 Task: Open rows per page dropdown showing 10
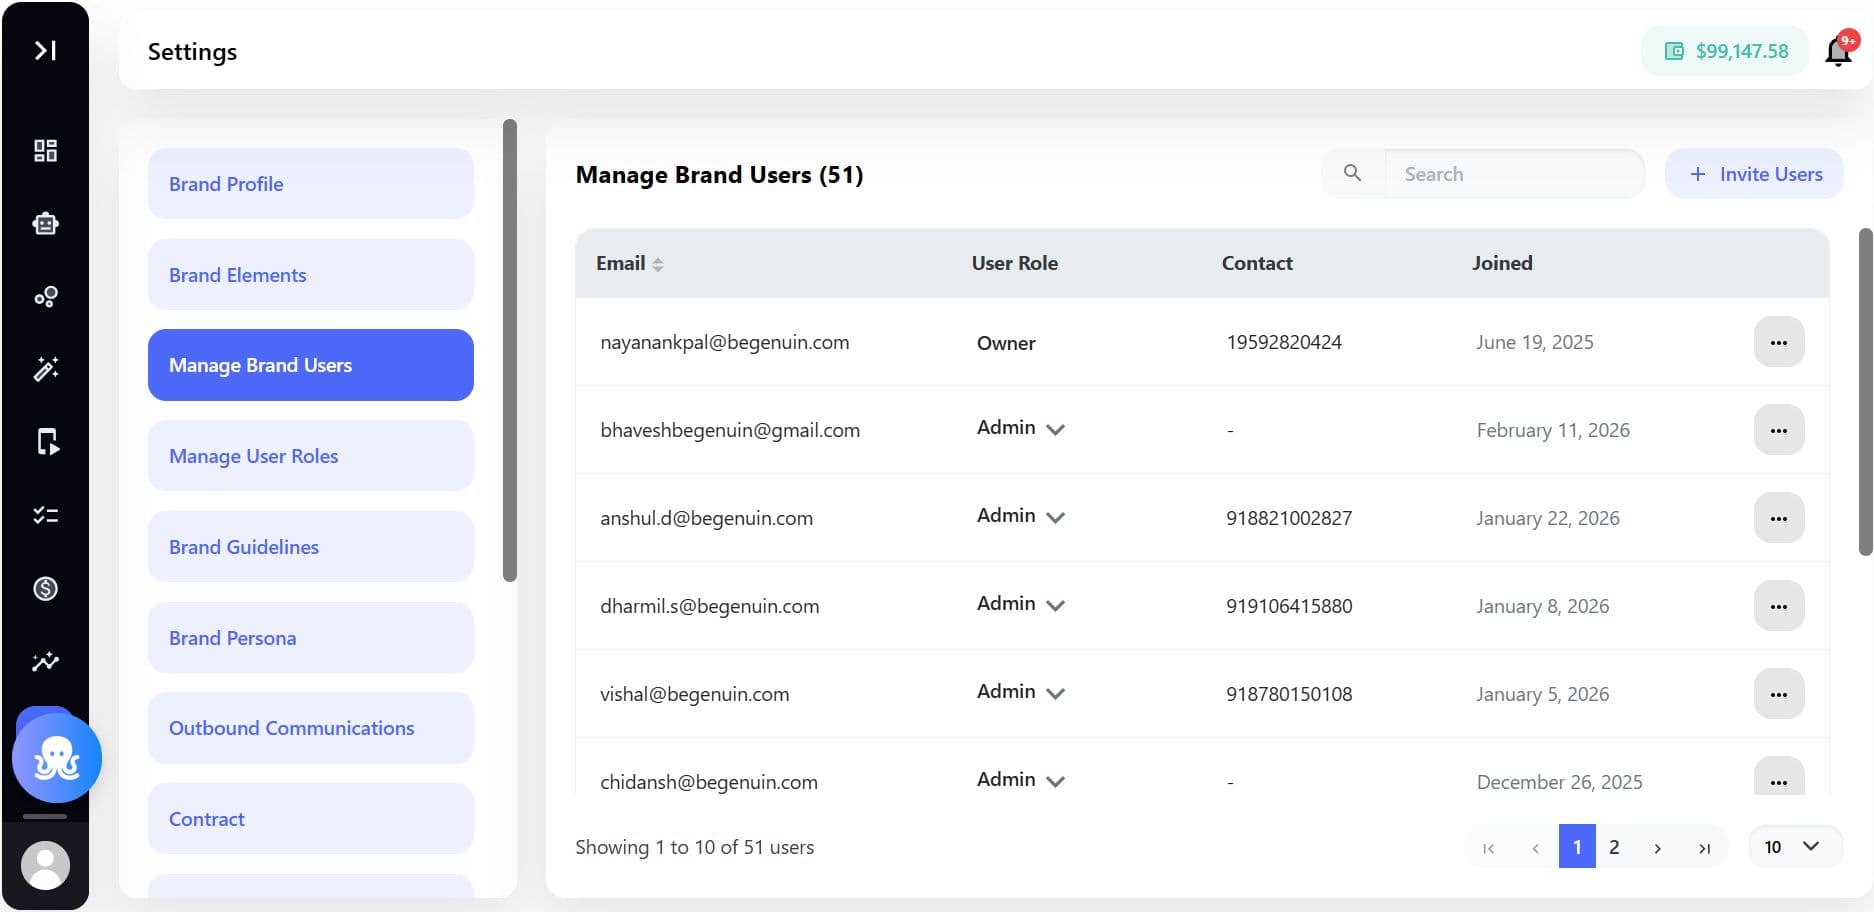click(1794, 847)
